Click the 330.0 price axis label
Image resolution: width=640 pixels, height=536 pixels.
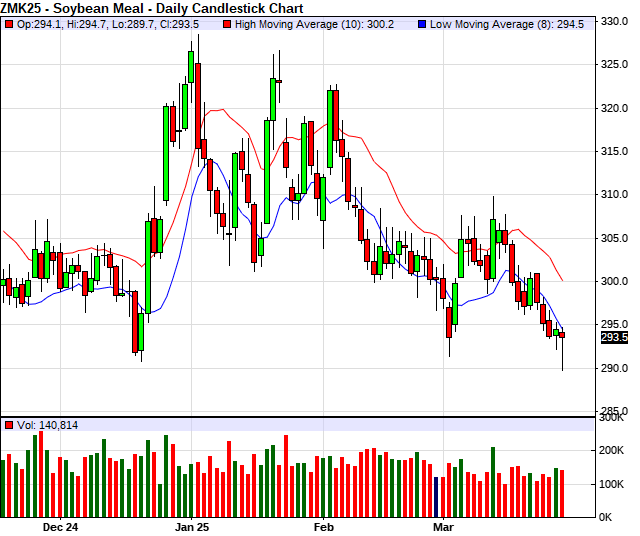click(x=613, y=21)
